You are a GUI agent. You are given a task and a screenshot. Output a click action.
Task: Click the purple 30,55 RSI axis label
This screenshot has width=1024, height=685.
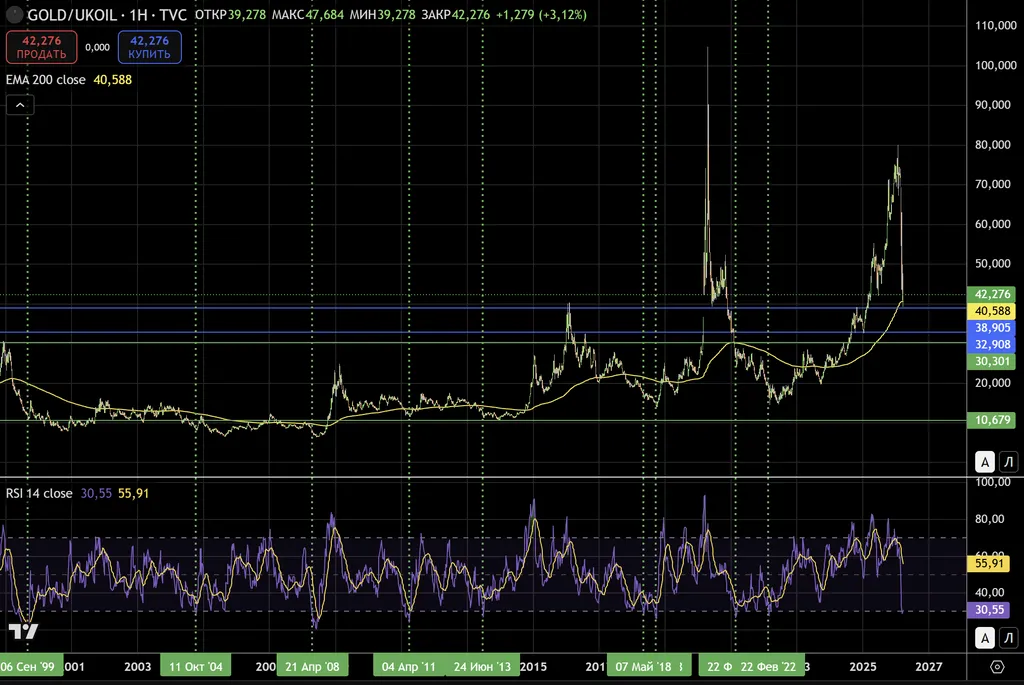[x=995, y=609]
